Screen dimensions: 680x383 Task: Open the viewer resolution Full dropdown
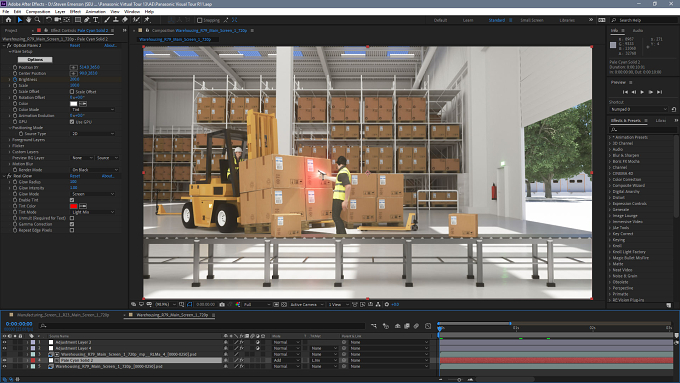coord(257,304)
